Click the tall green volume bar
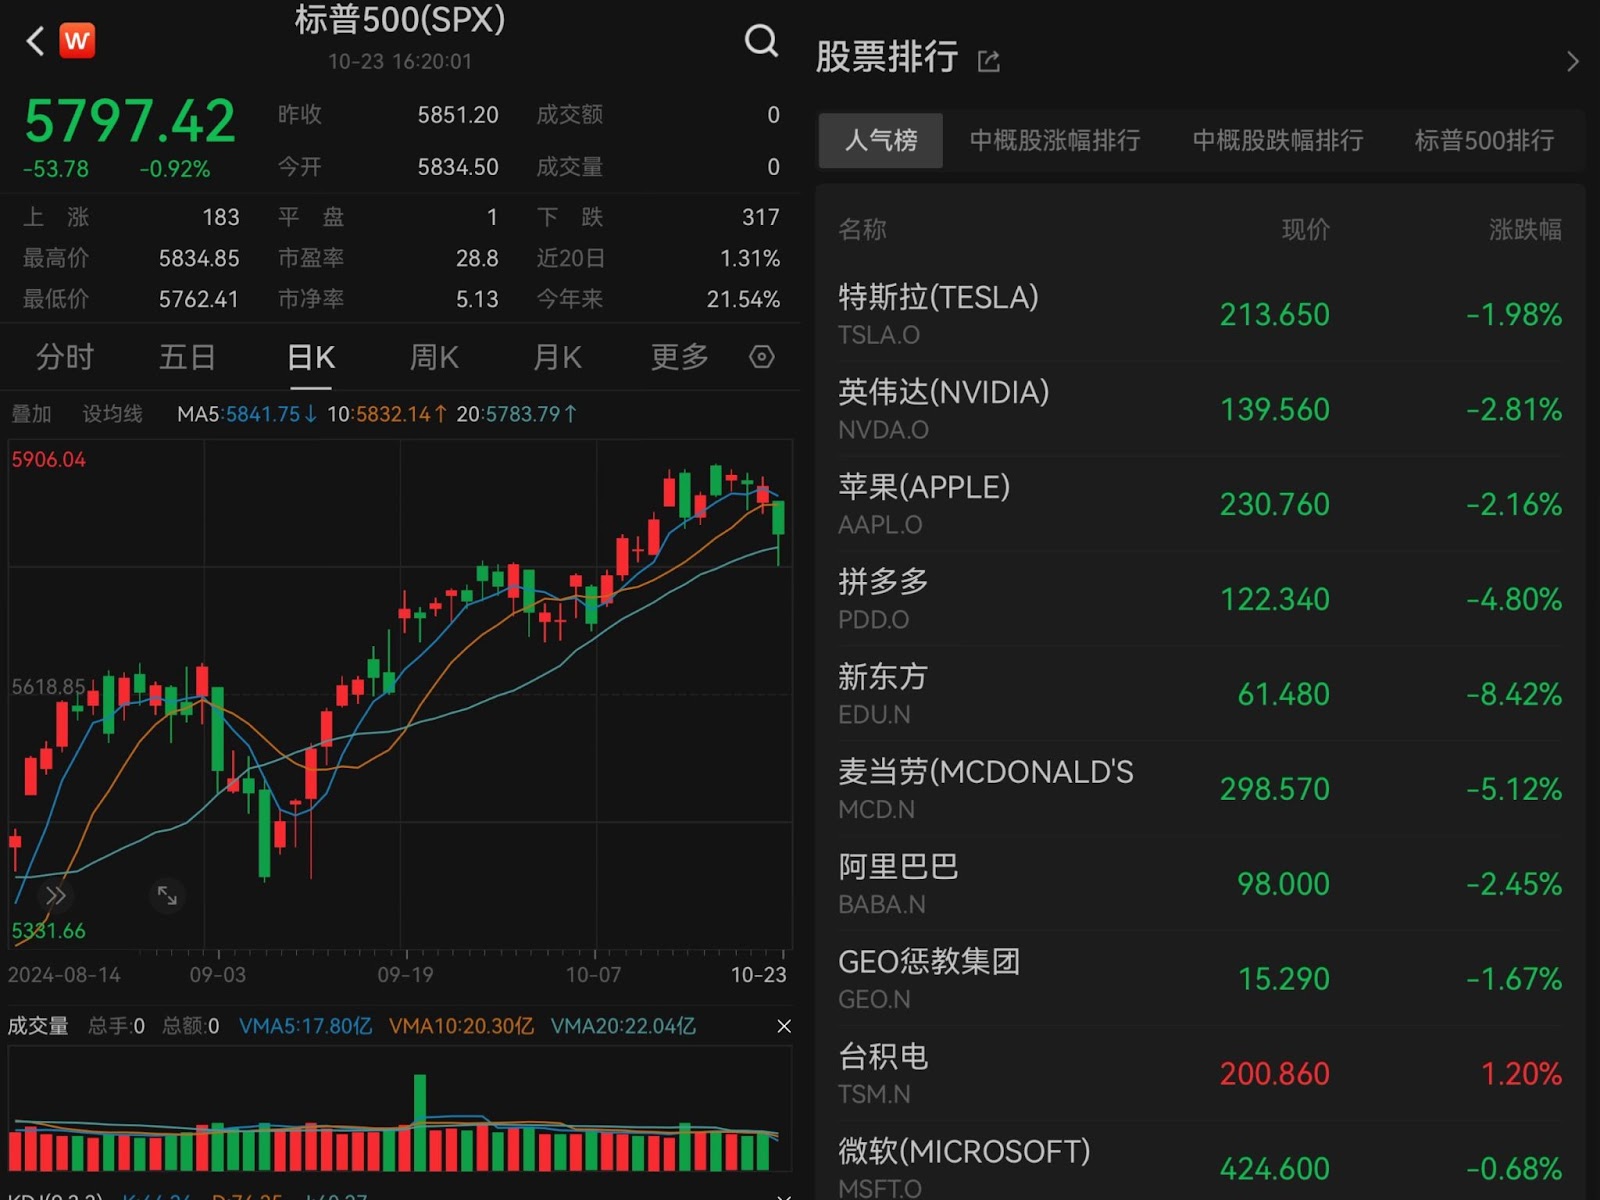The width and height of the screenshot is (1600, 1200). coord(420,1122)
